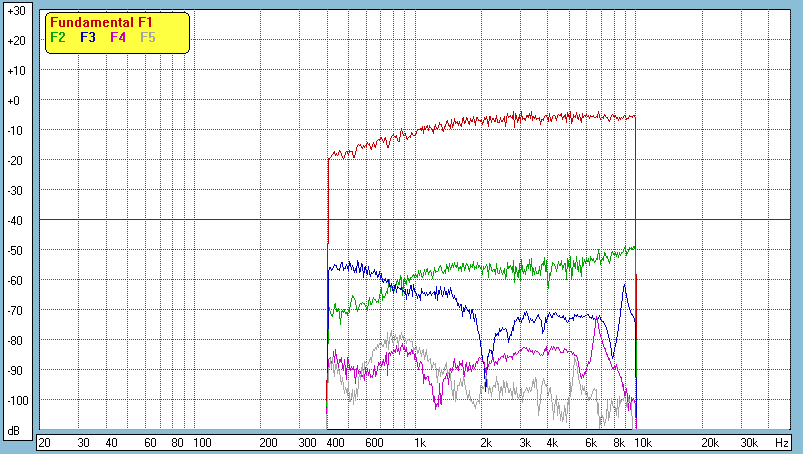Click the Hz unit label on horizontal axis
803x454 pixels.
pos(781,442)
